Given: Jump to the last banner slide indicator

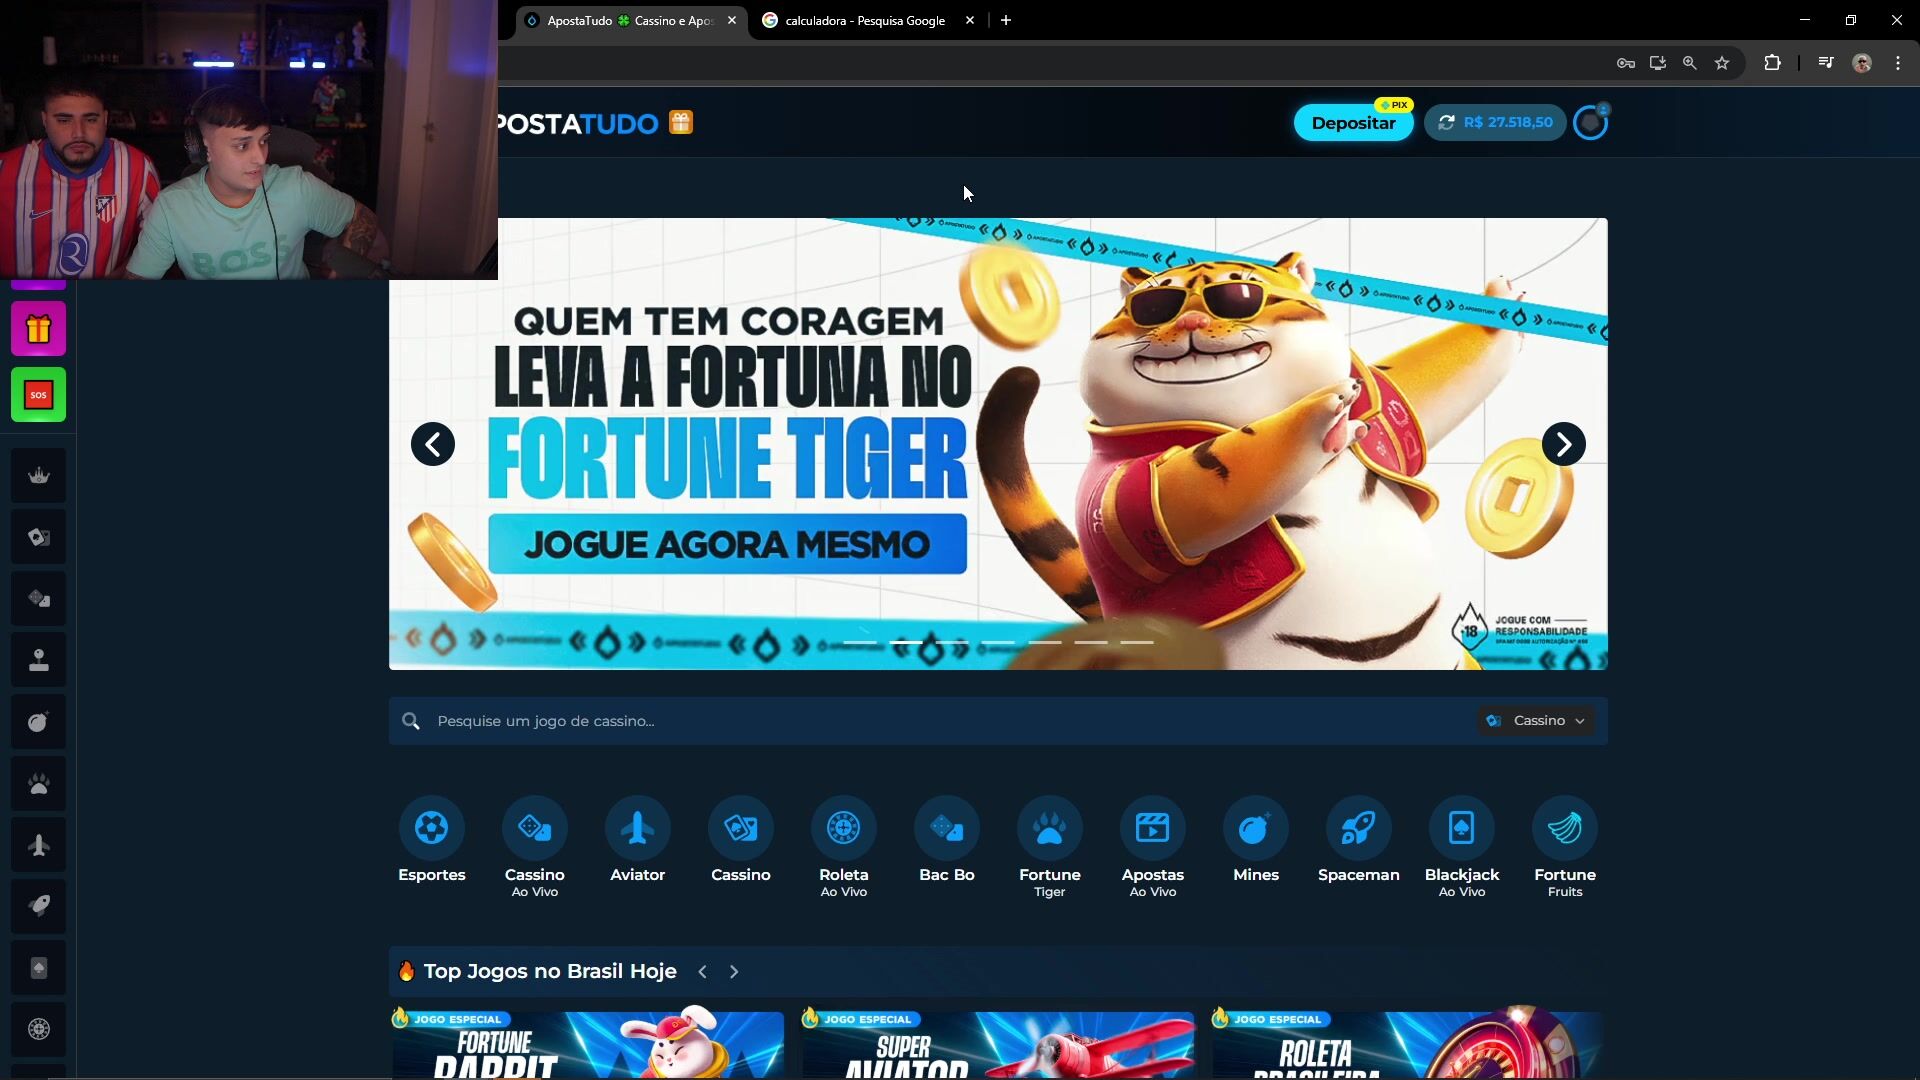Looking at the screenshot, I should (1137, 642).
